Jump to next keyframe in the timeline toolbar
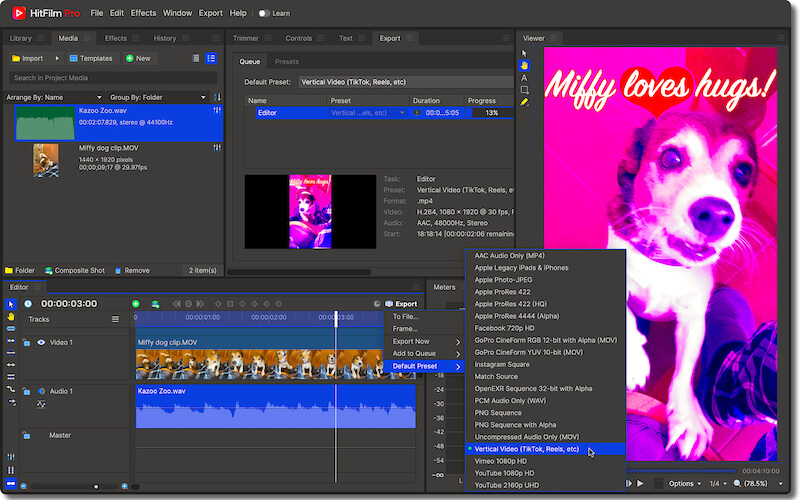This screenshot has height=500, width=800. 201,304
